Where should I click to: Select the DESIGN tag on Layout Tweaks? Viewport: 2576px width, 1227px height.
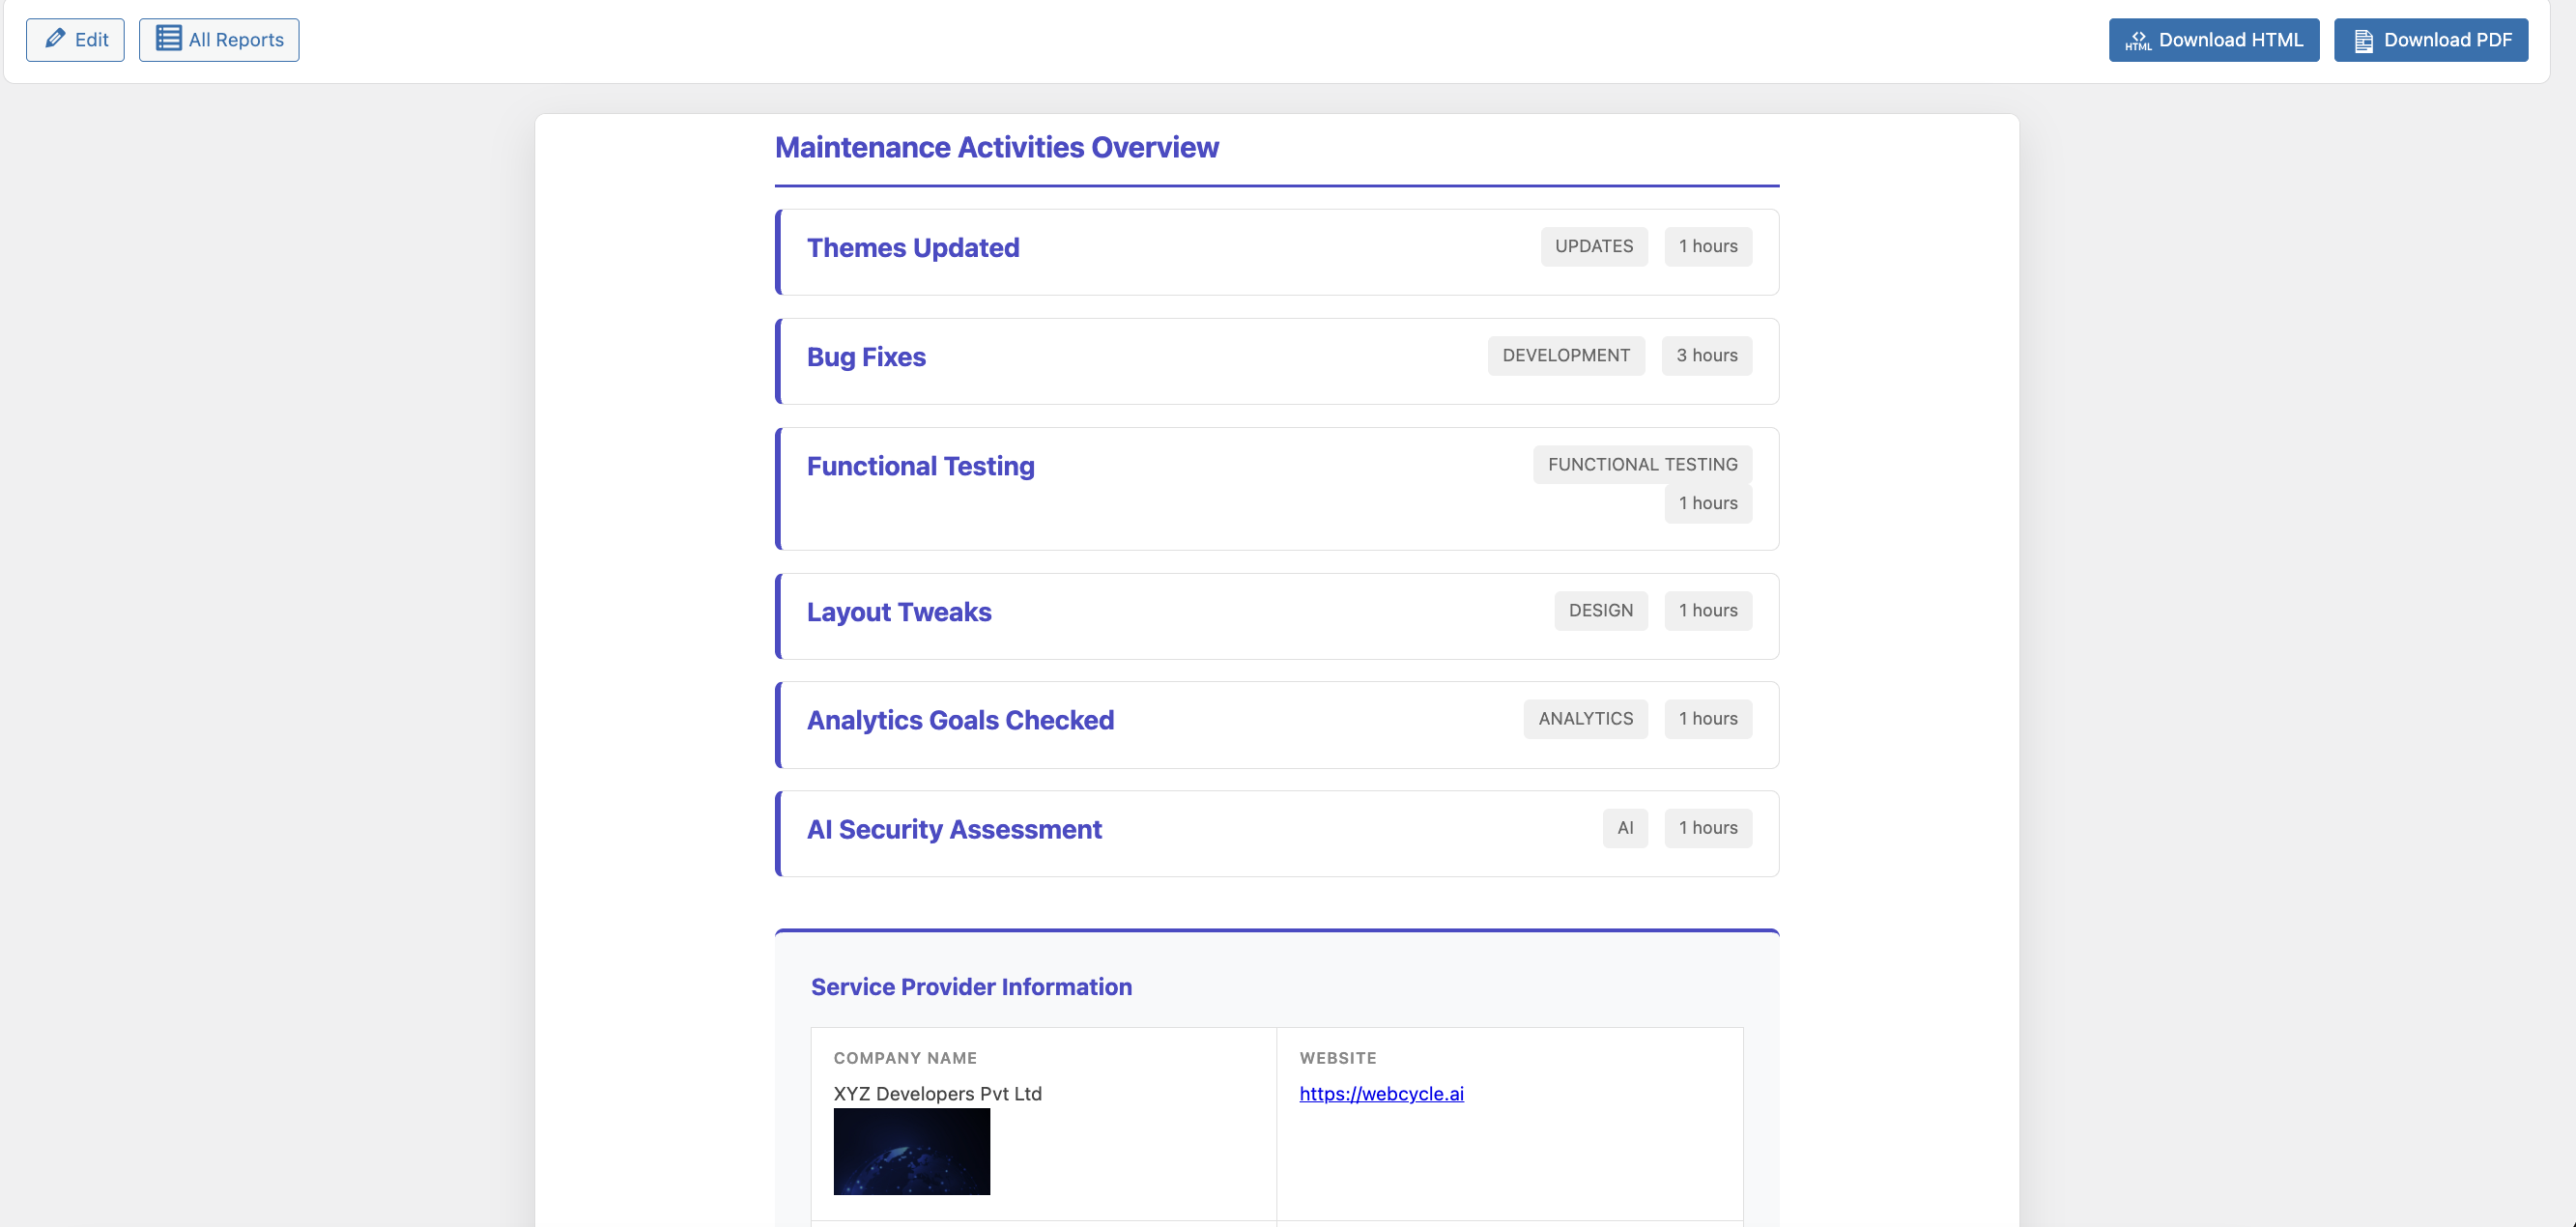click(1601, 610)
